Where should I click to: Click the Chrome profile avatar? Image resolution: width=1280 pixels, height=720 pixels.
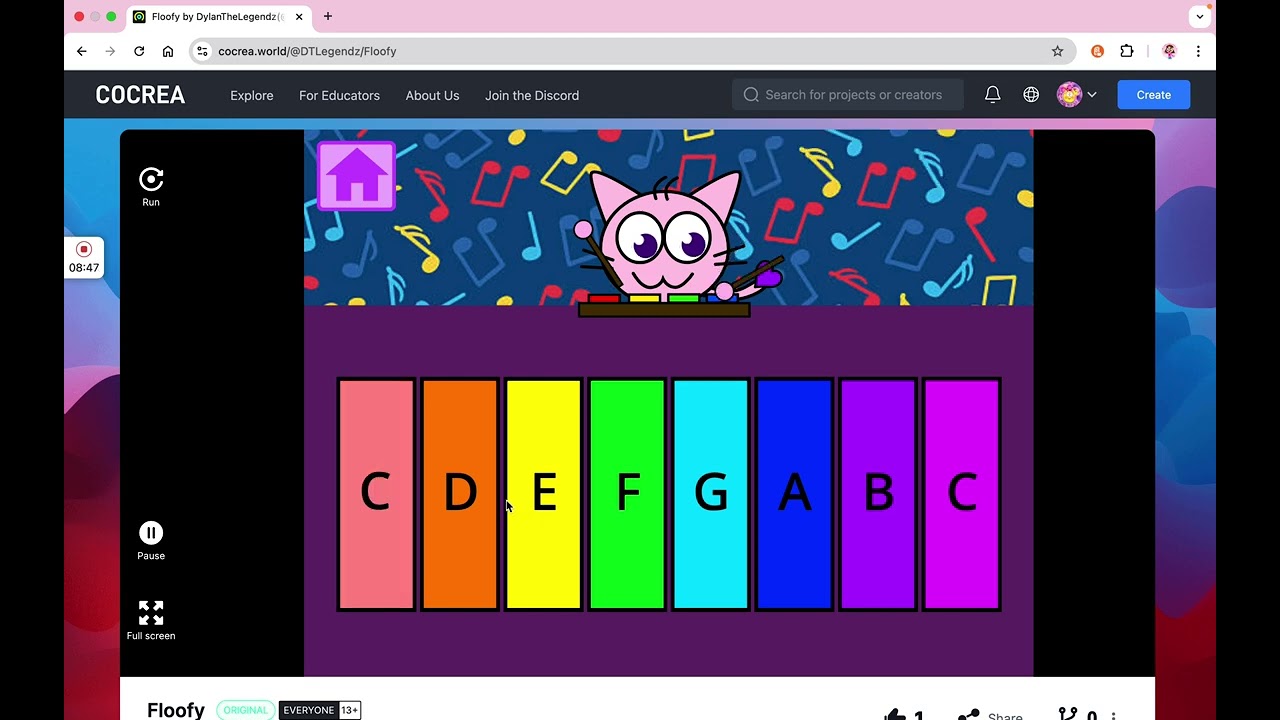click(x=1169, y=51)
